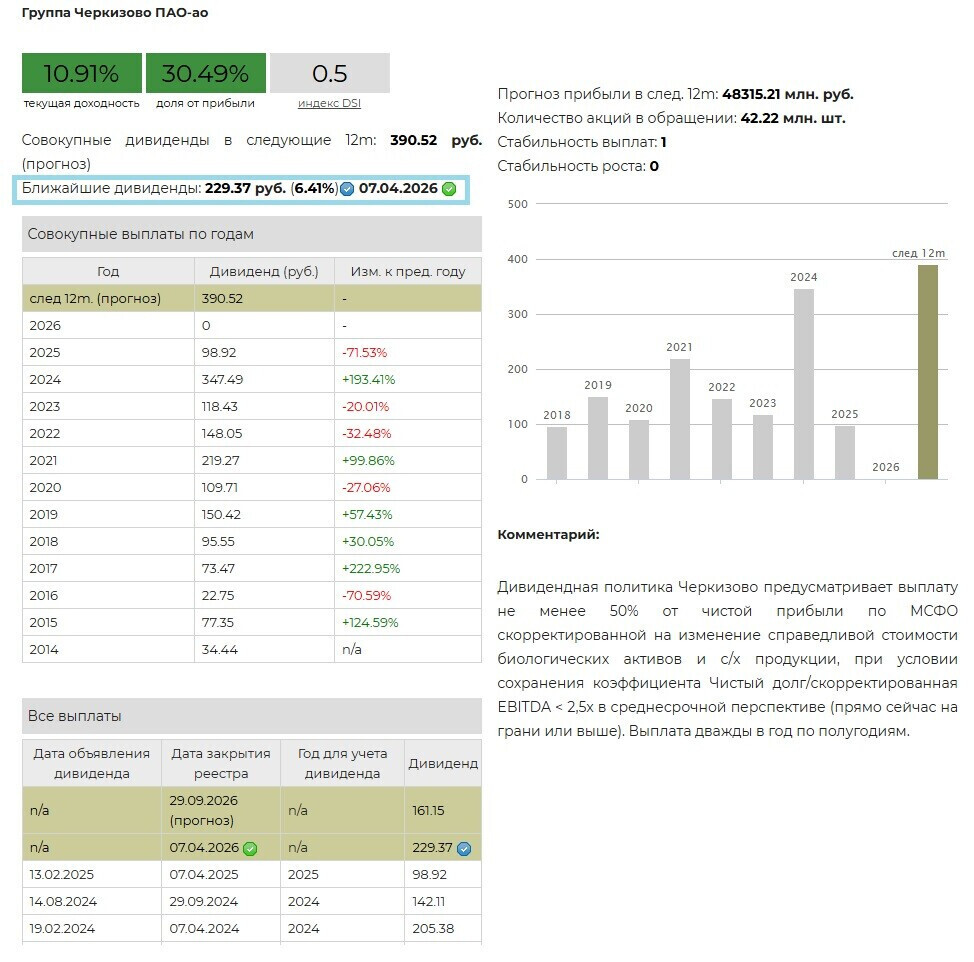974x962 pixels.
Task: Select the olive след 12m chart bar
Action: tap(928, 372)
